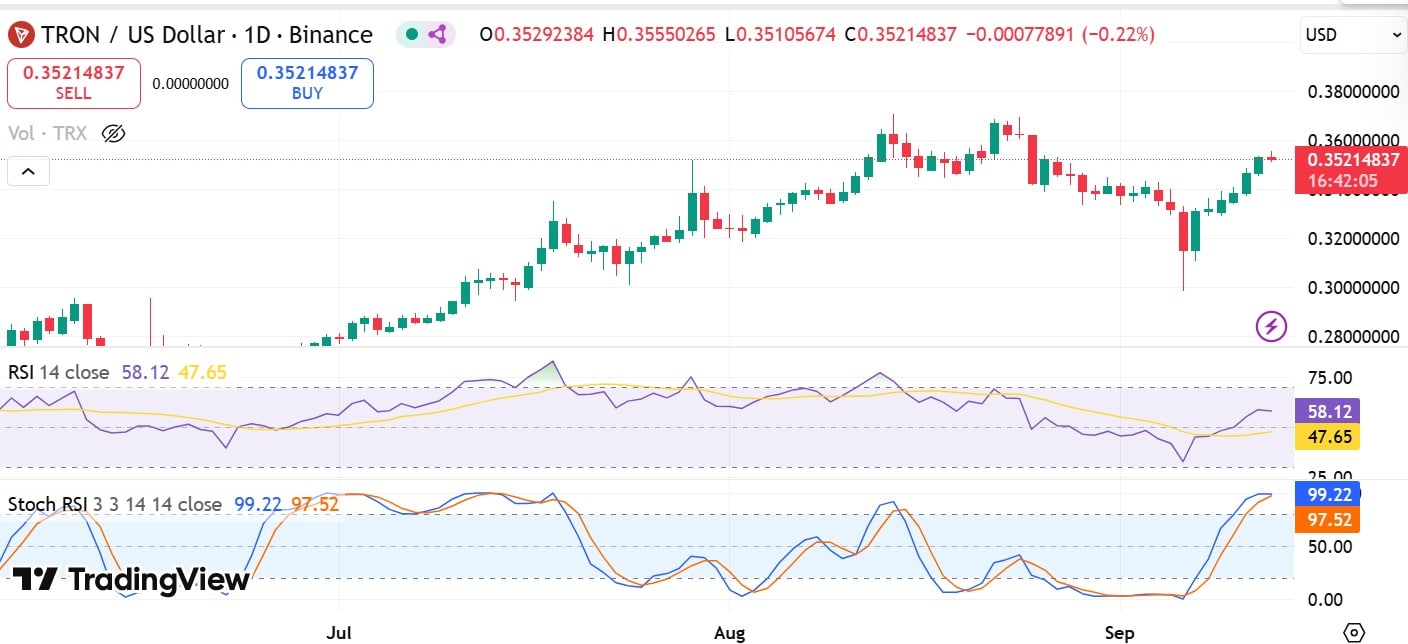Show hidden Vol TRX via crossed-eye icon
Viewport: 1408px width, 644px height.
point(113,133)
